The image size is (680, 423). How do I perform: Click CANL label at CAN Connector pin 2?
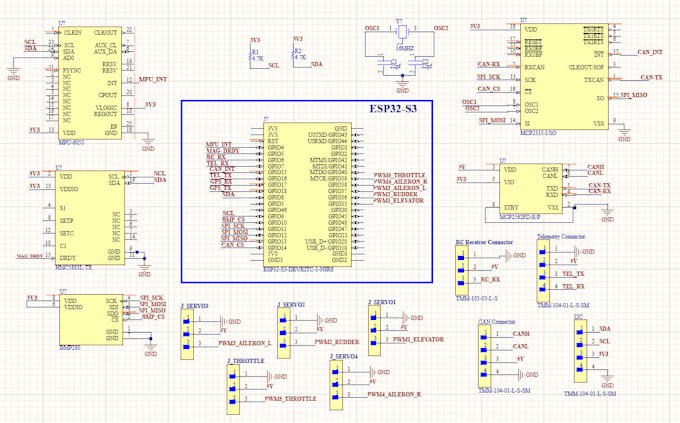click(520, 346)
